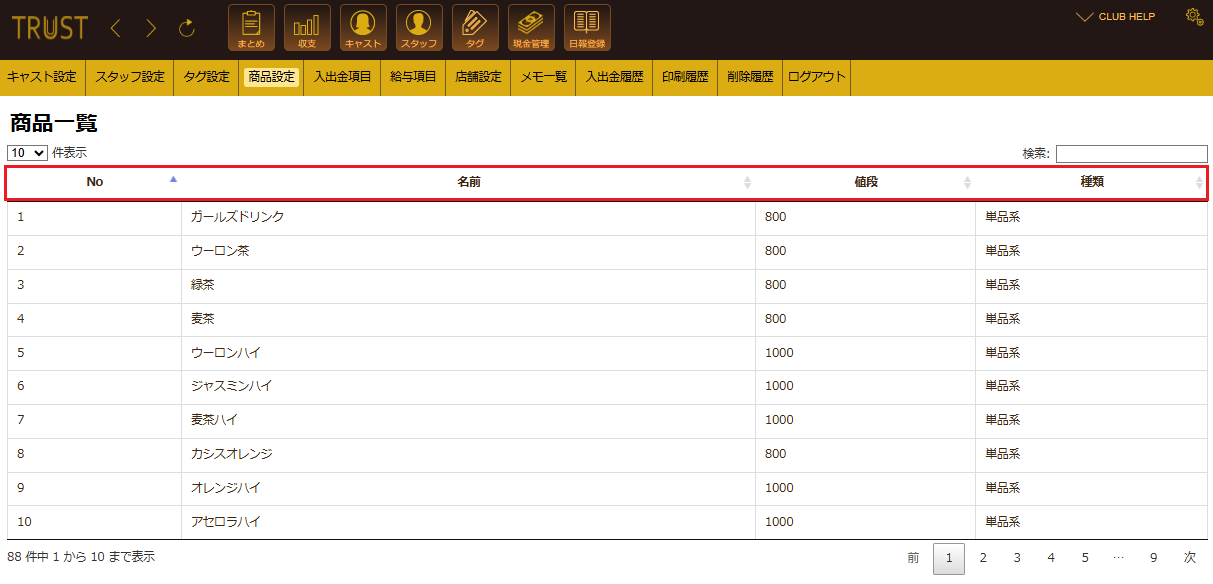Image resolution: width=1213 pixels, height=584 pixels.
Task: Click ログアウト to log out
Action: (816, 77)
